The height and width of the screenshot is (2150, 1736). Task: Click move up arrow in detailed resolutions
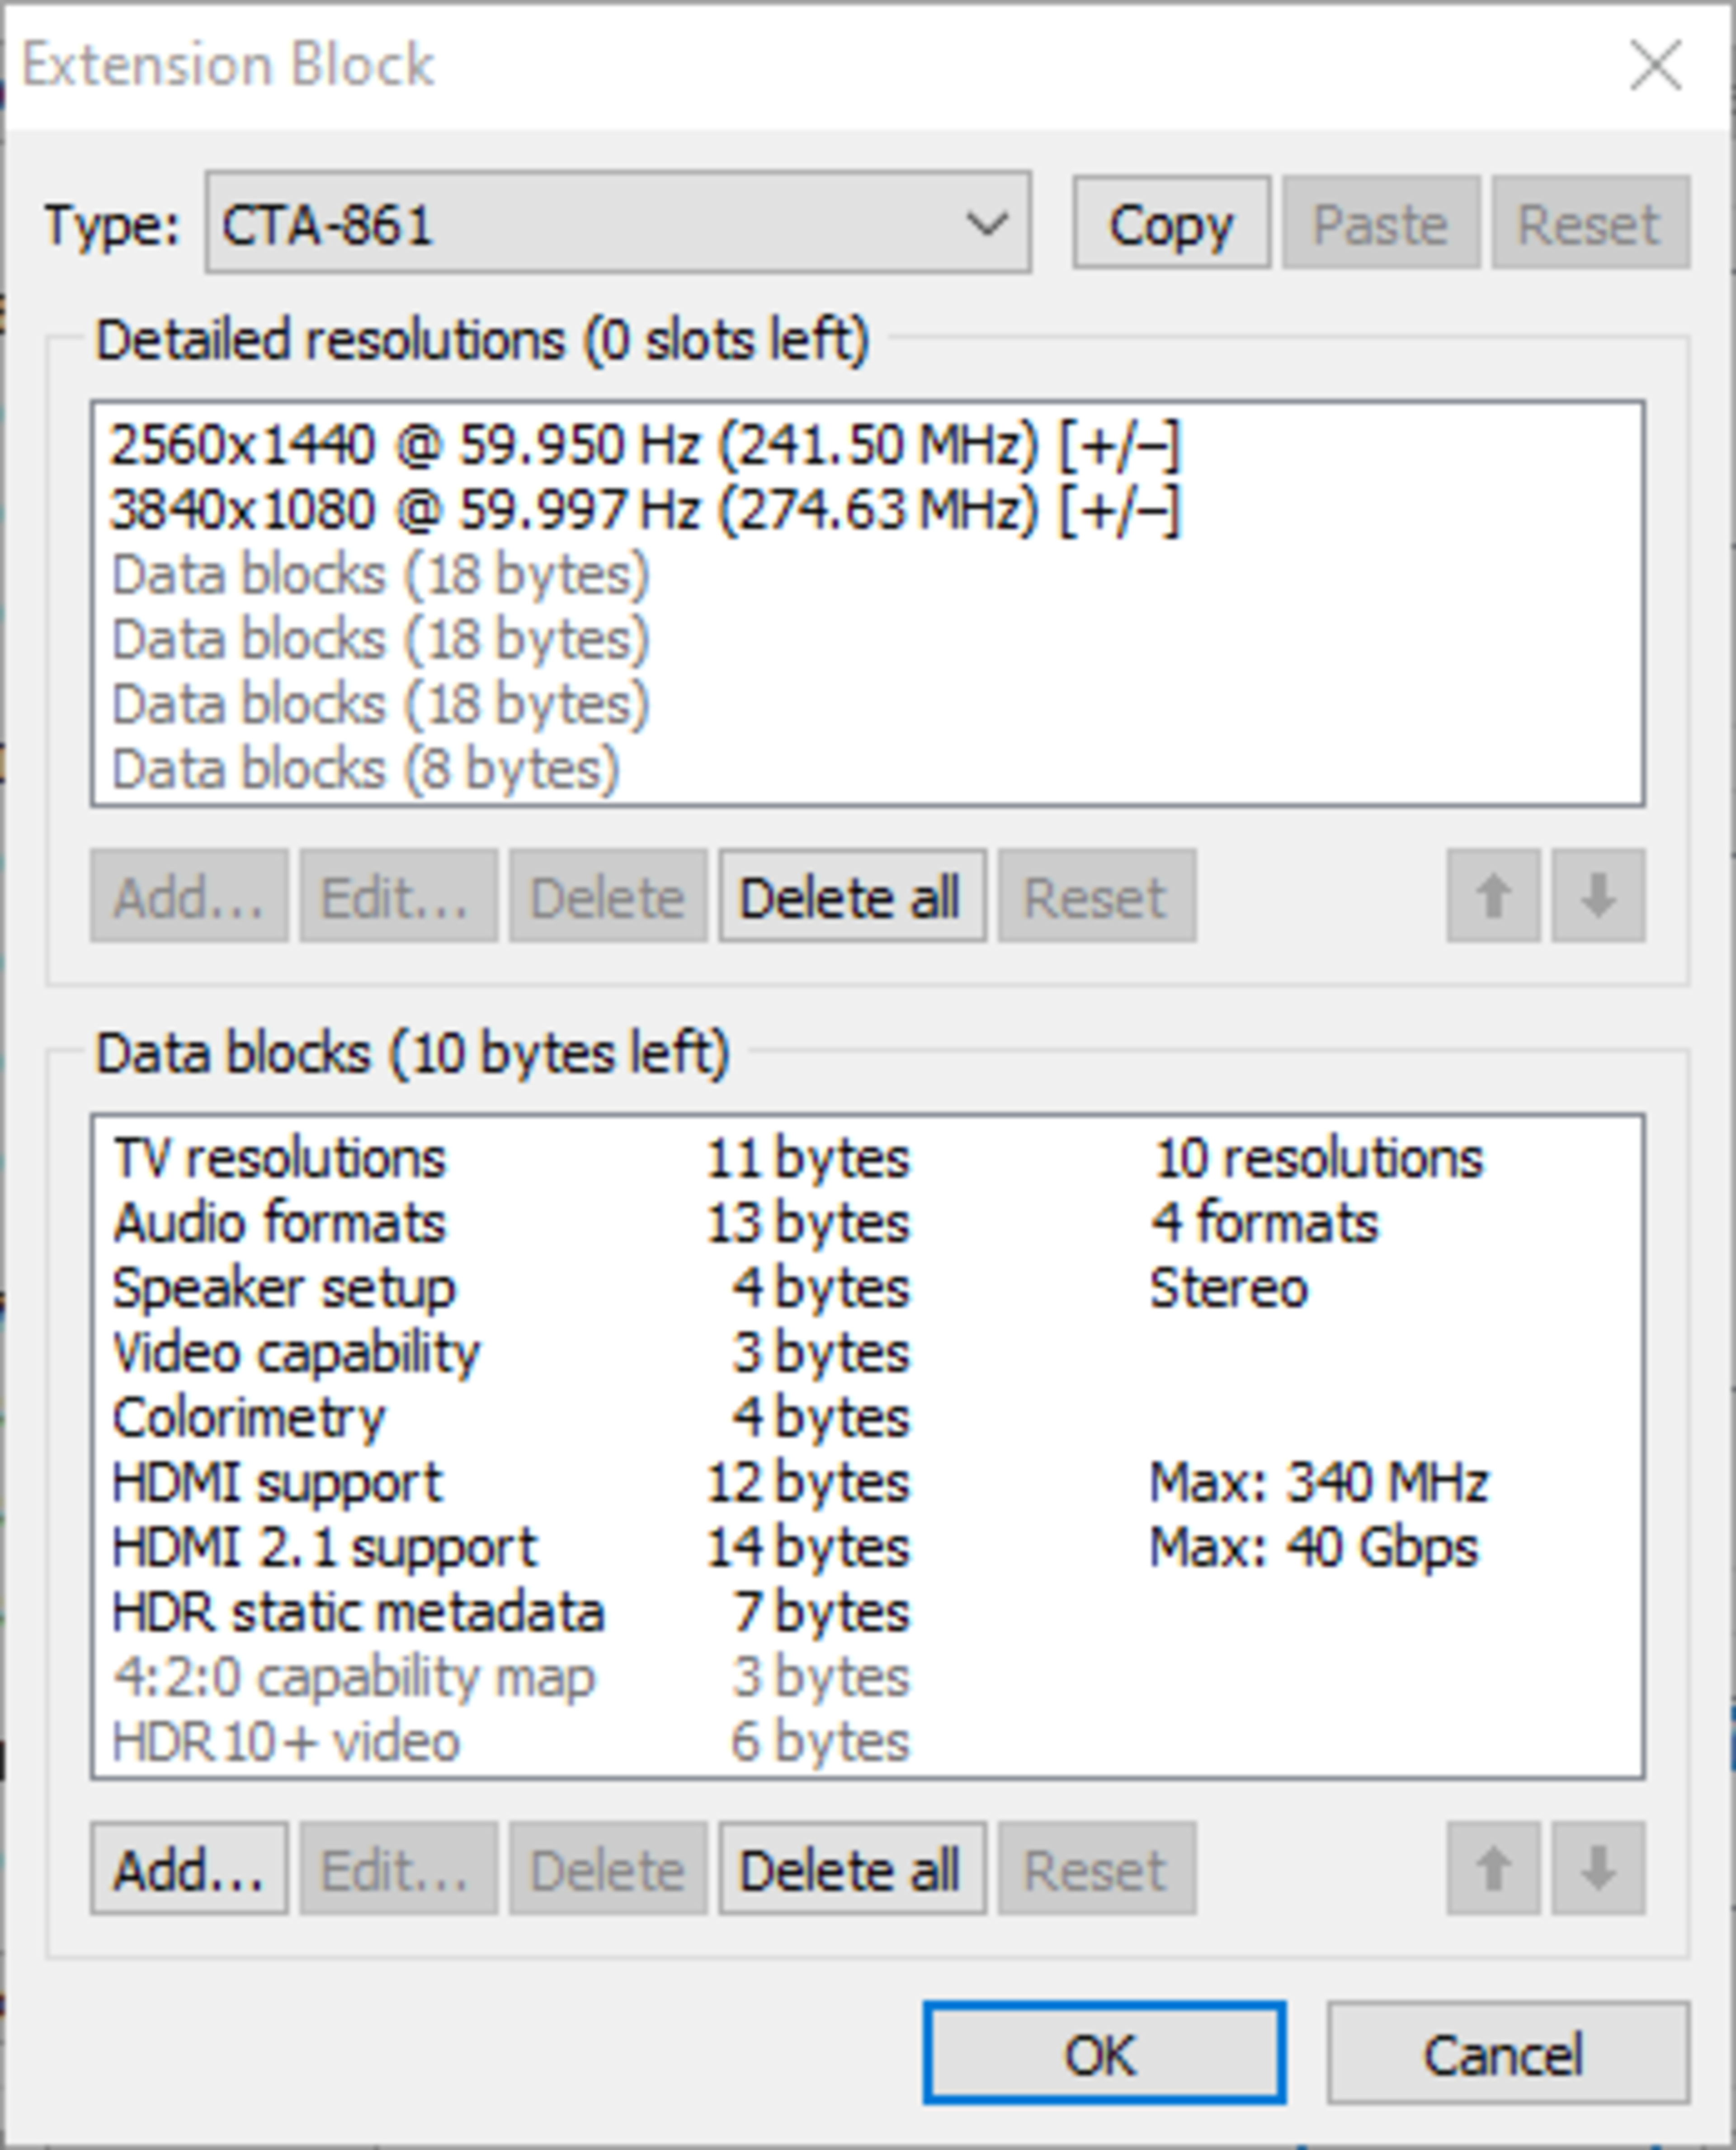(x=1492, y=896)
